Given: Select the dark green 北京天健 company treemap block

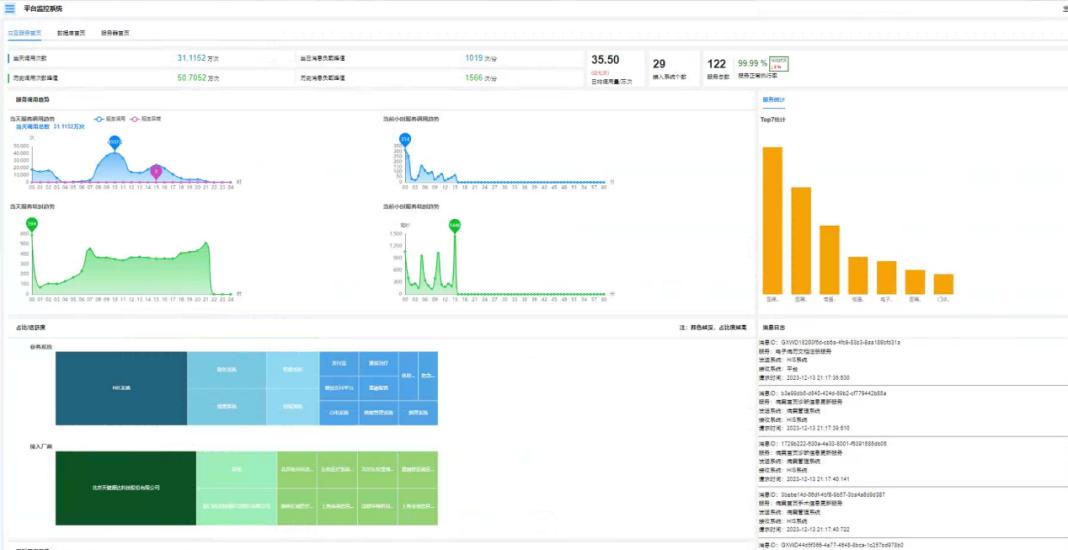Looking at the screenshot, I should pyautogui.click(x=125, y=488).
